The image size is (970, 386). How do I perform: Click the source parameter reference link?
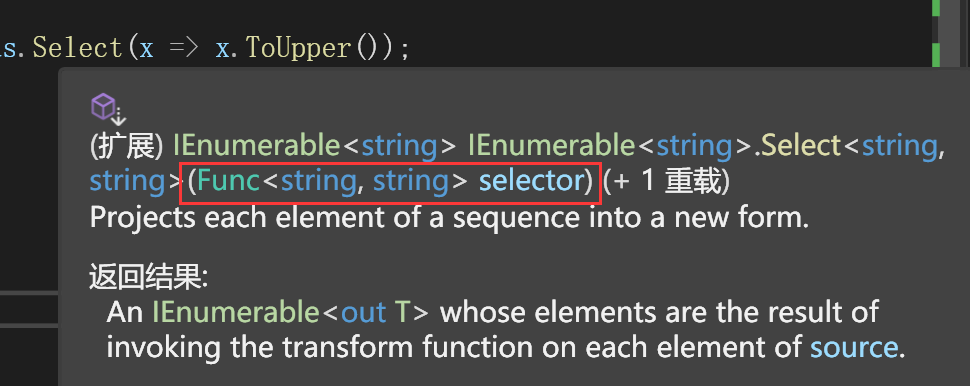tap(854, 348)
